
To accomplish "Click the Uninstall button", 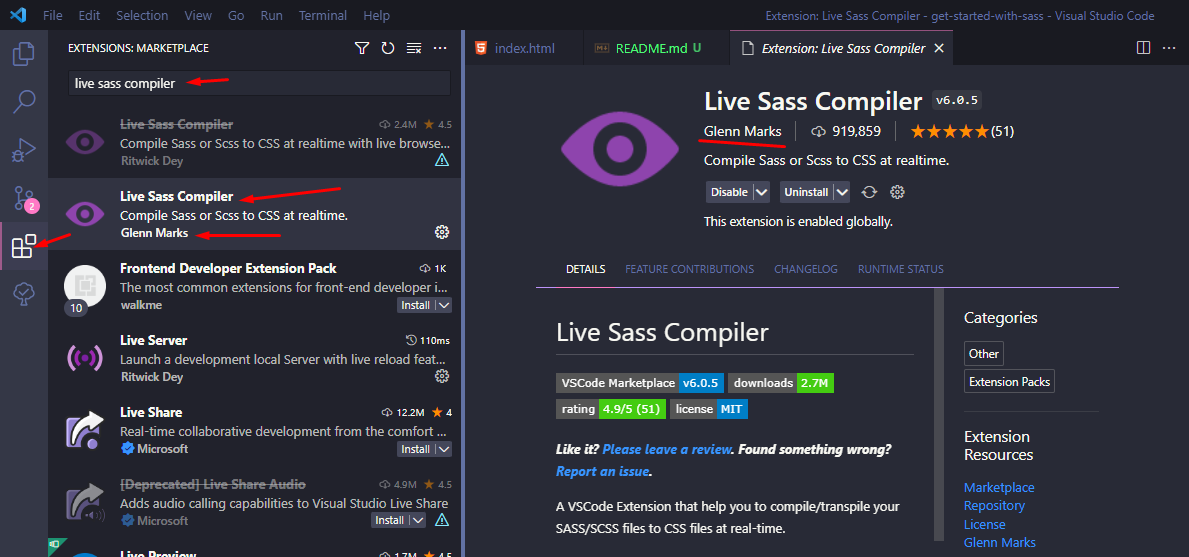I will 806,192.
